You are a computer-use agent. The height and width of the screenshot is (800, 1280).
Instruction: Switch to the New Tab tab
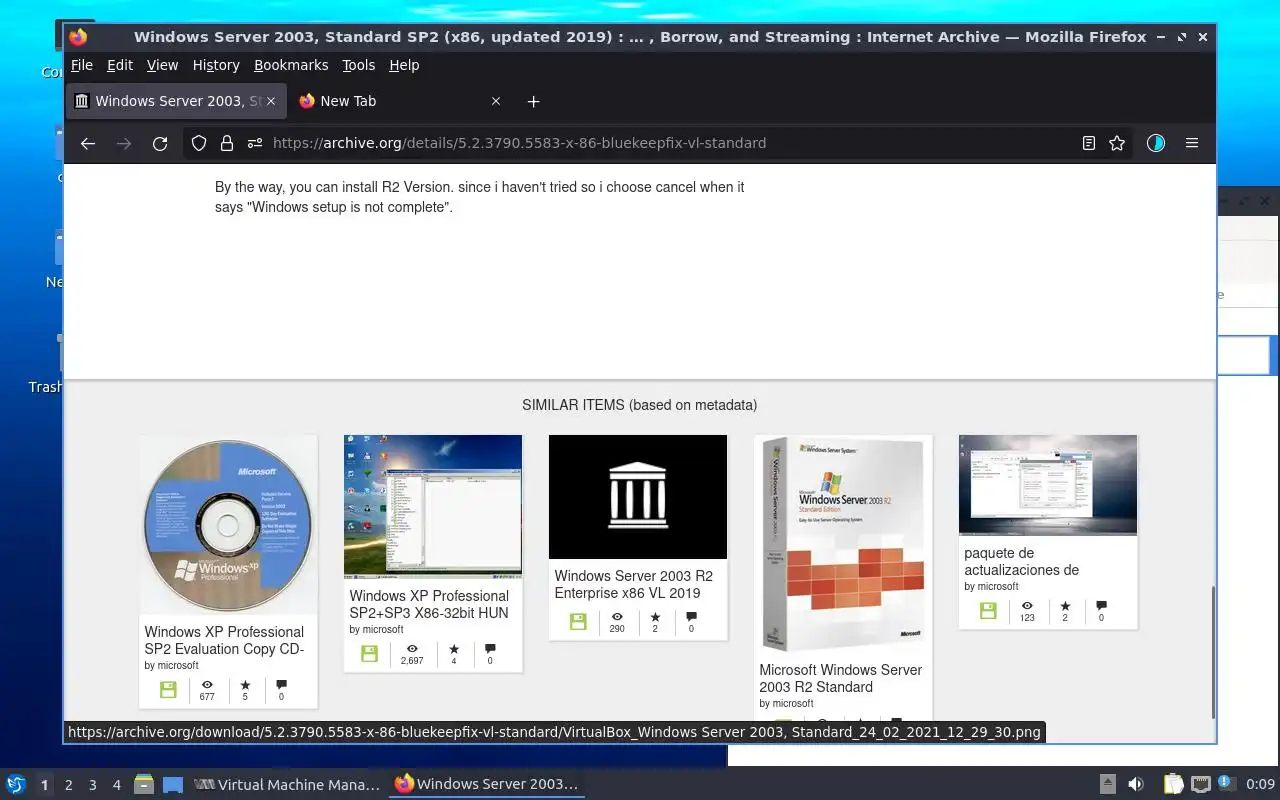point(400,101)
